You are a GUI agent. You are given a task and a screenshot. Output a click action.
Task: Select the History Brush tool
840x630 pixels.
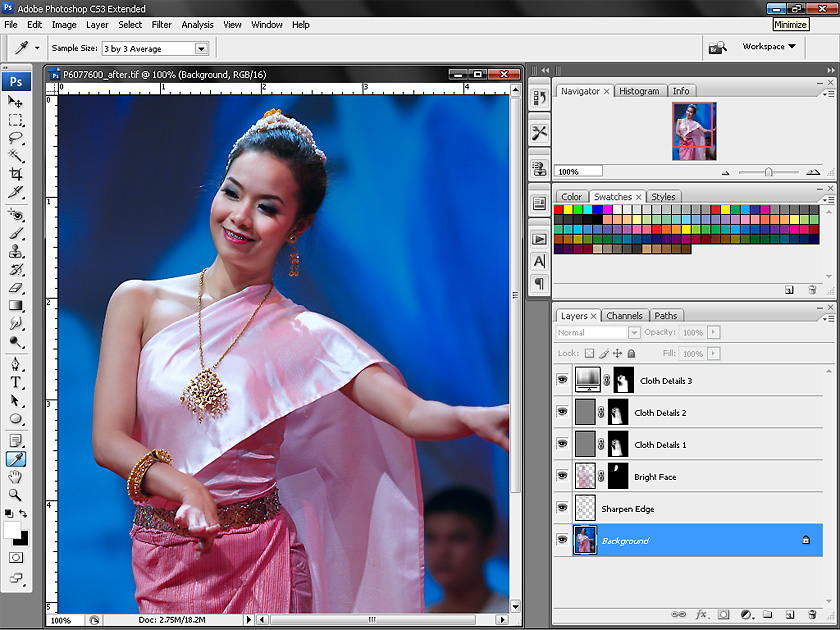pos(16,269)
